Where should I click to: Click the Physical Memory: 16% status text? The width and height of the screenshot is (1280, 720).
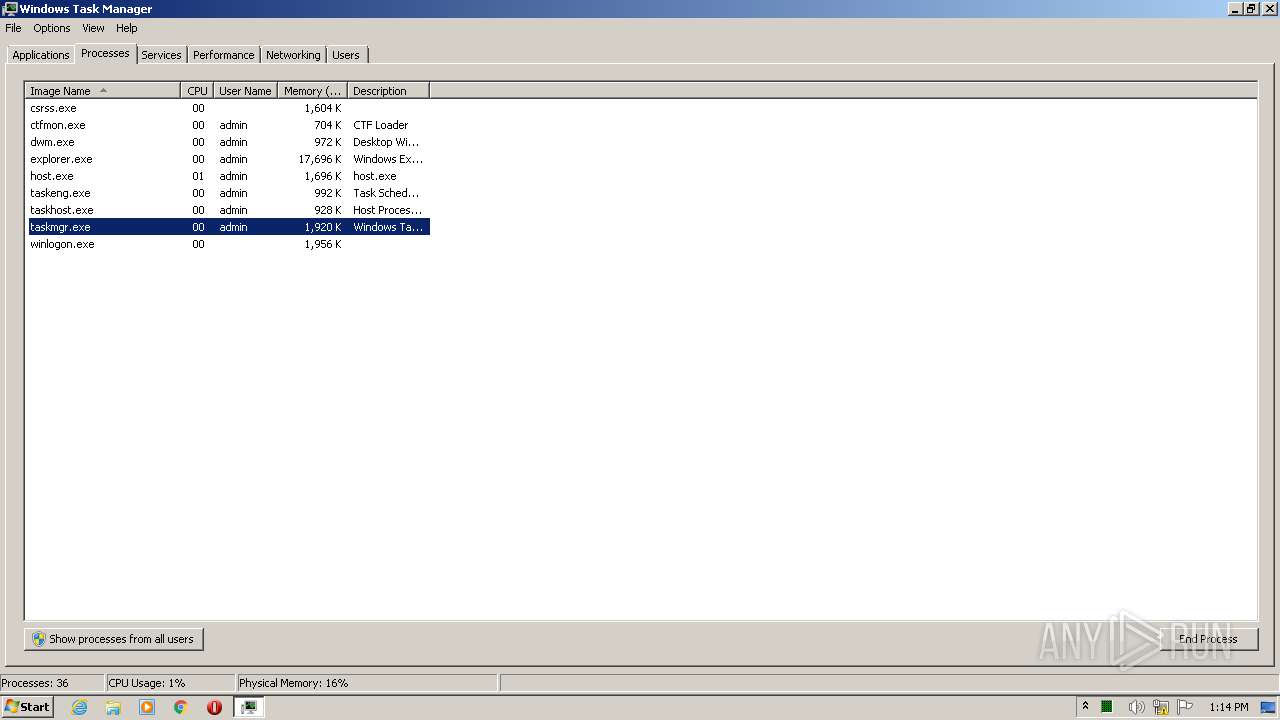click(x=293, y=683)
